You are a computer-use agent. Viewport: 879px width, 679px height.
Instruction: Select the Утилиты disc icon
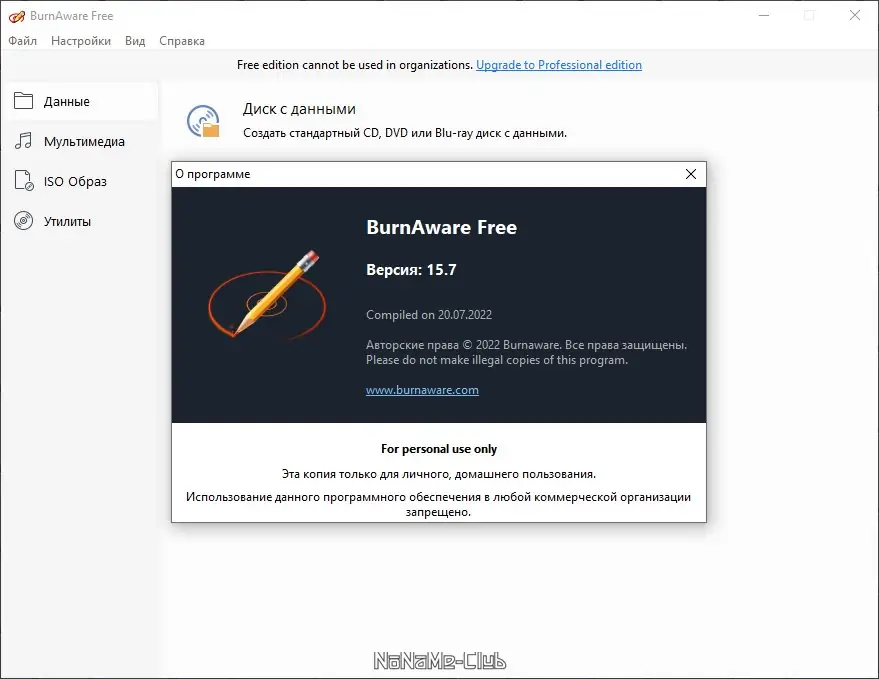pos(23,221)
